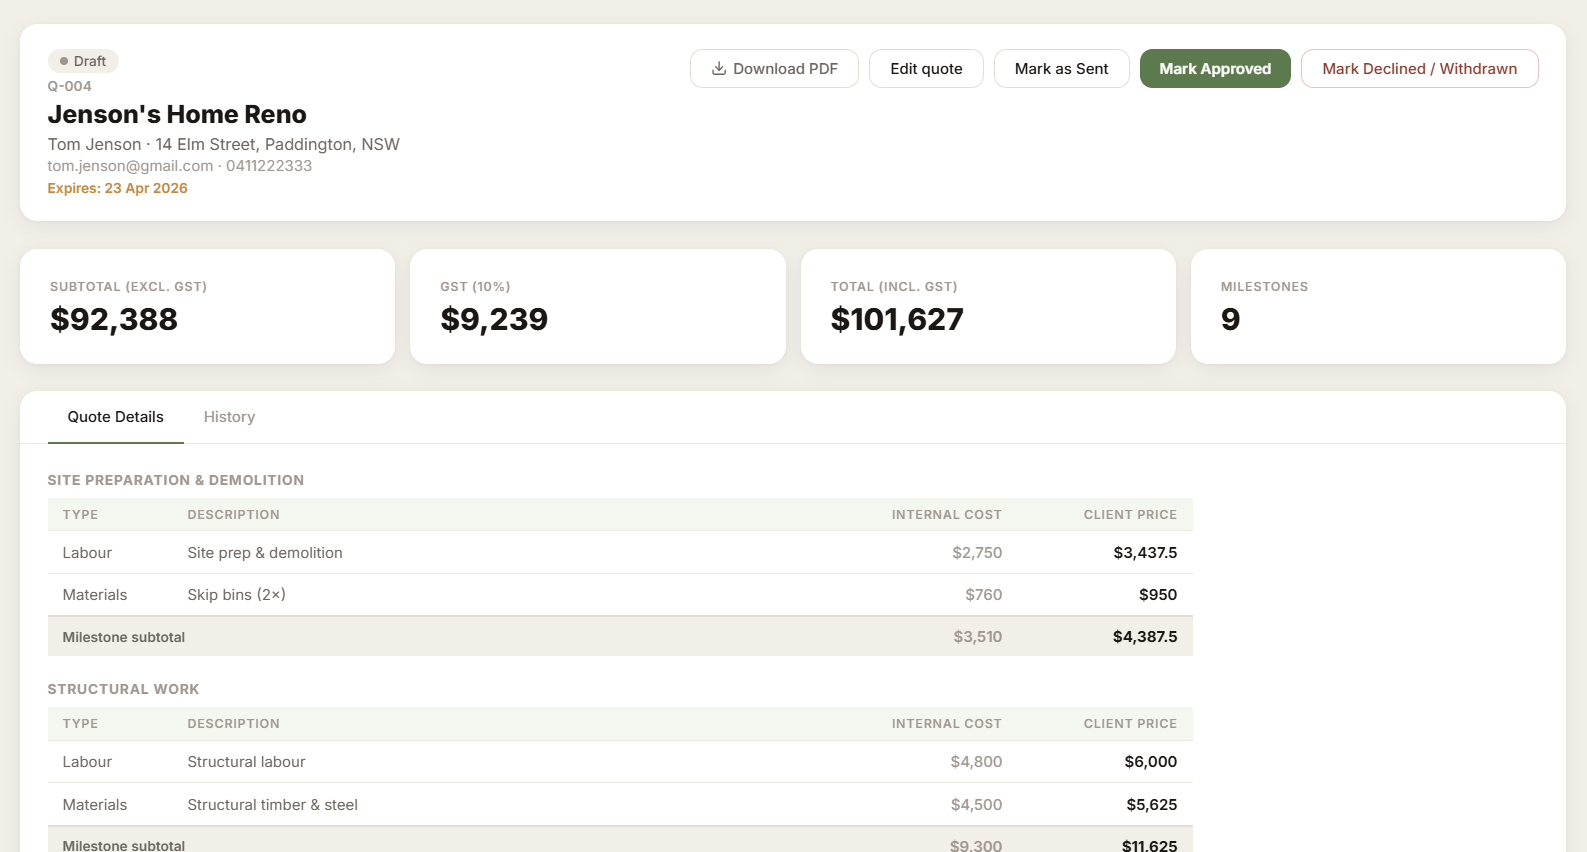1587x852 pixels.
Task: Click the Edit quote button
Action: tap(926, 68)
